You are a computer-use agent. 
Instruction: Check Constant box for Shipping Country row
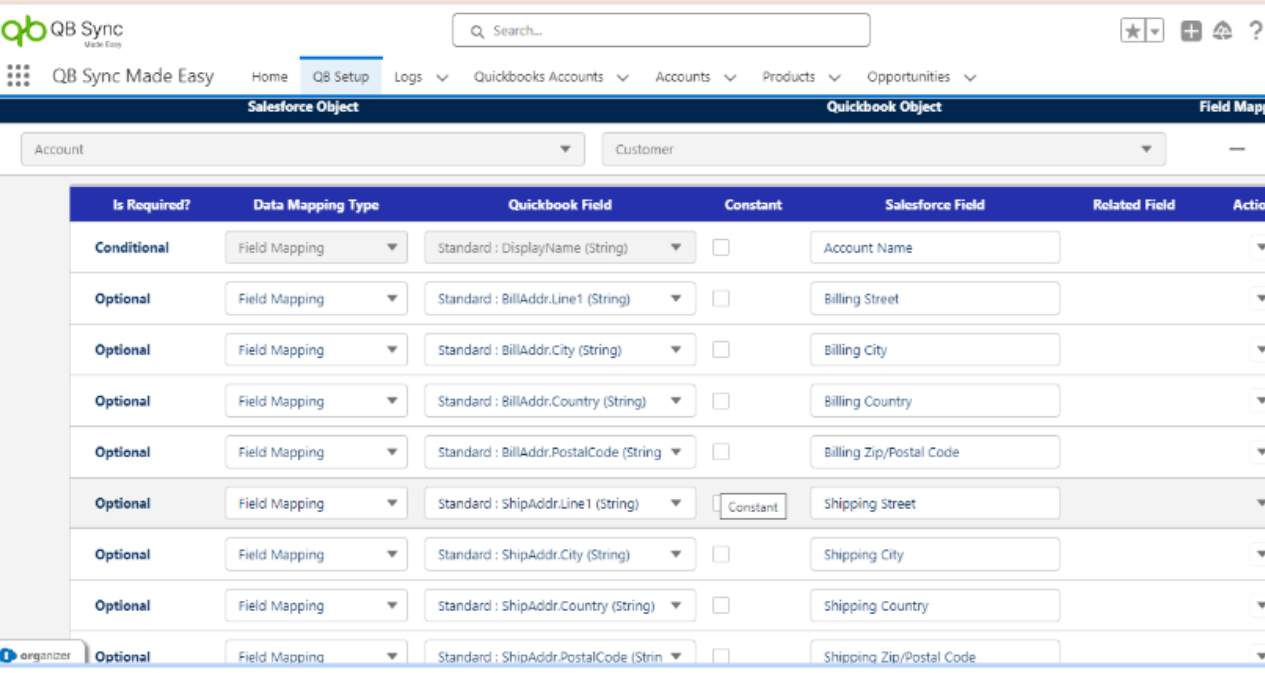[x=721, y=605]
